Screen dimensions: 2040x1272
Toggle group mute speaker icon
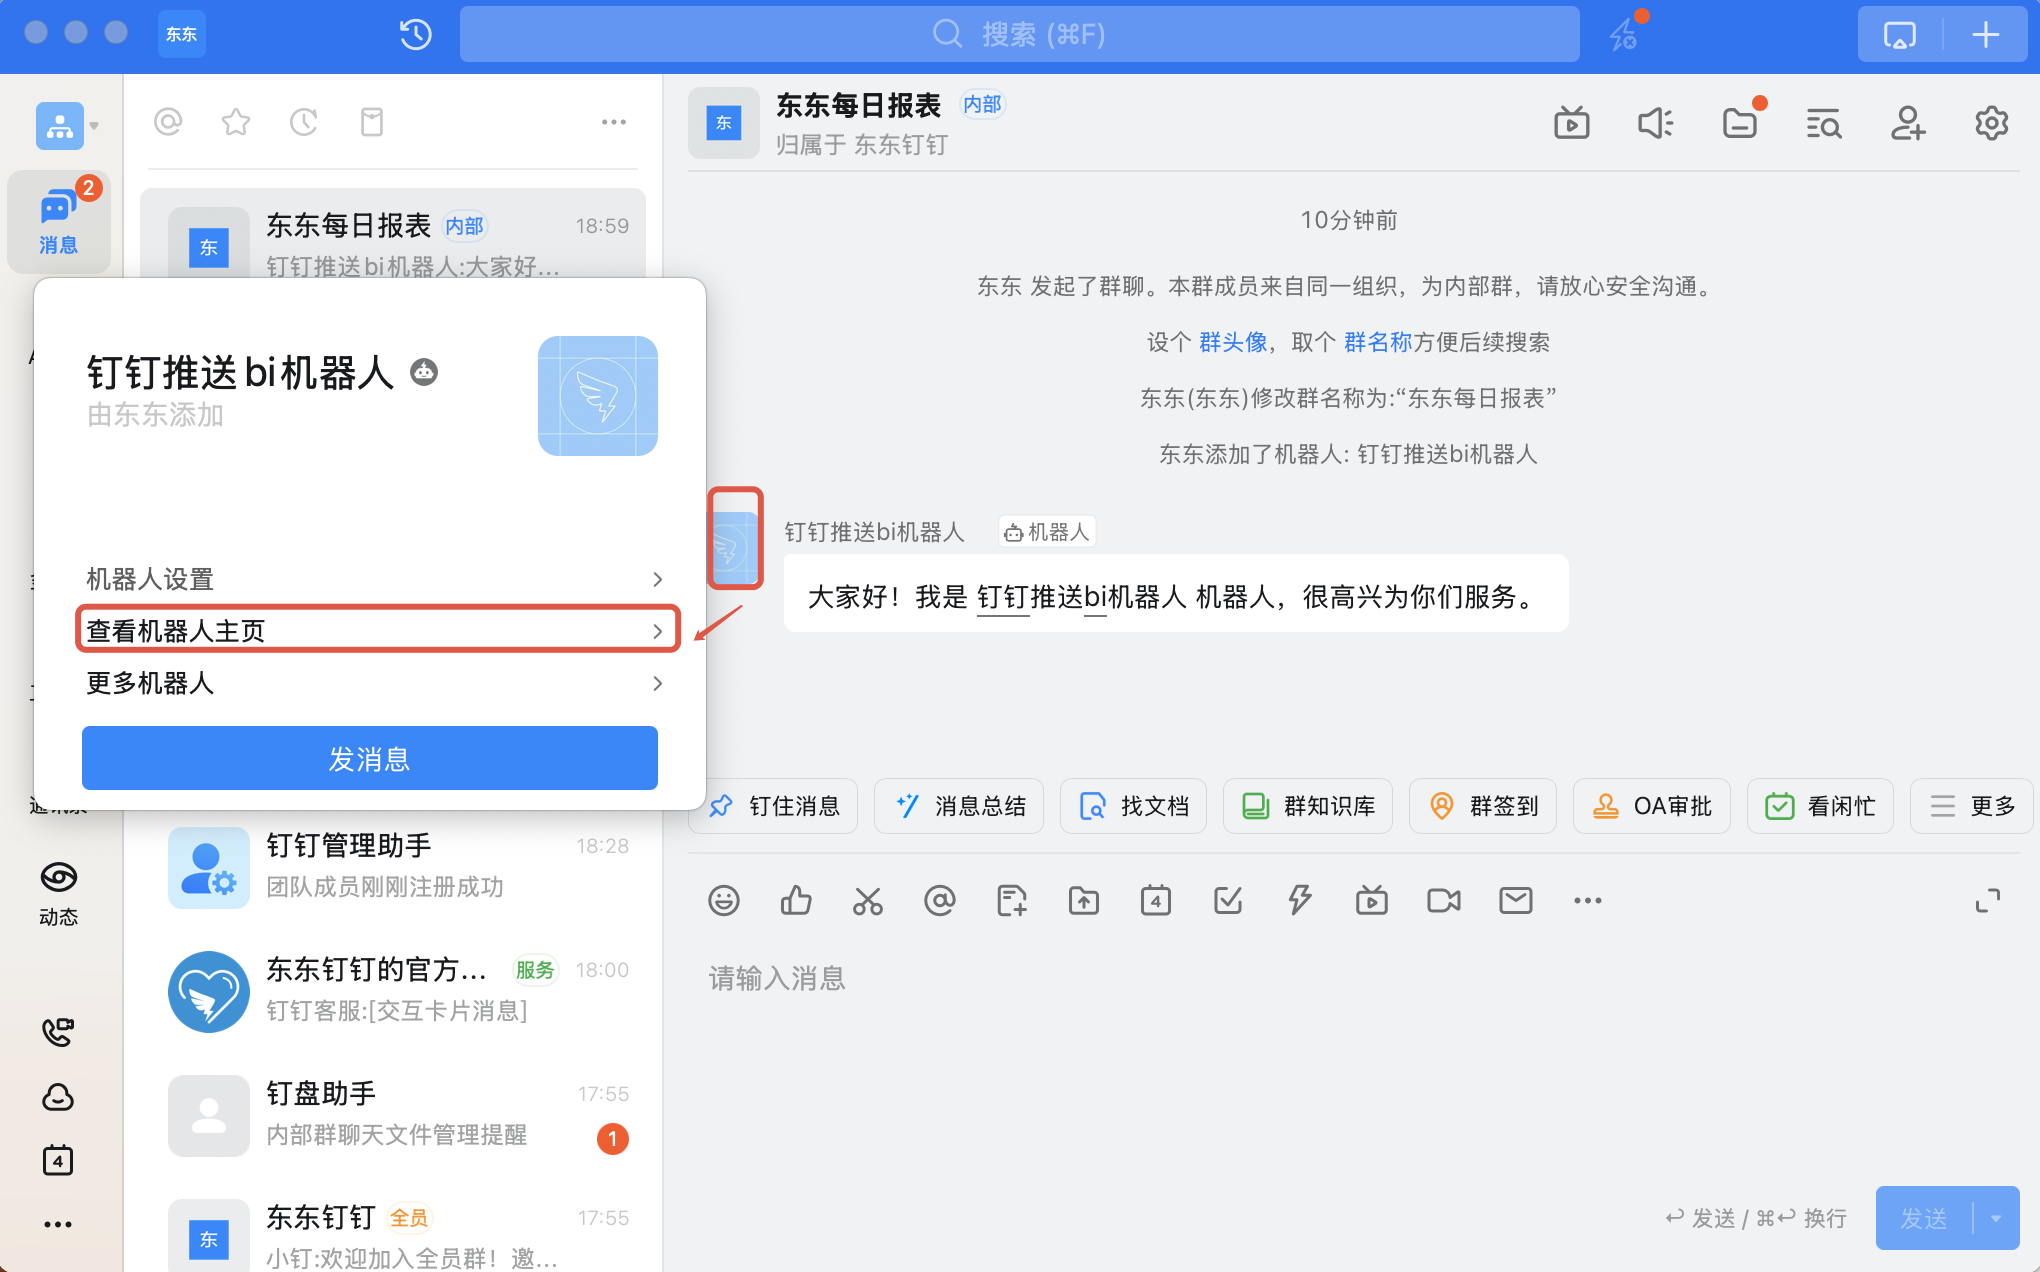[x=1655, y=123]
